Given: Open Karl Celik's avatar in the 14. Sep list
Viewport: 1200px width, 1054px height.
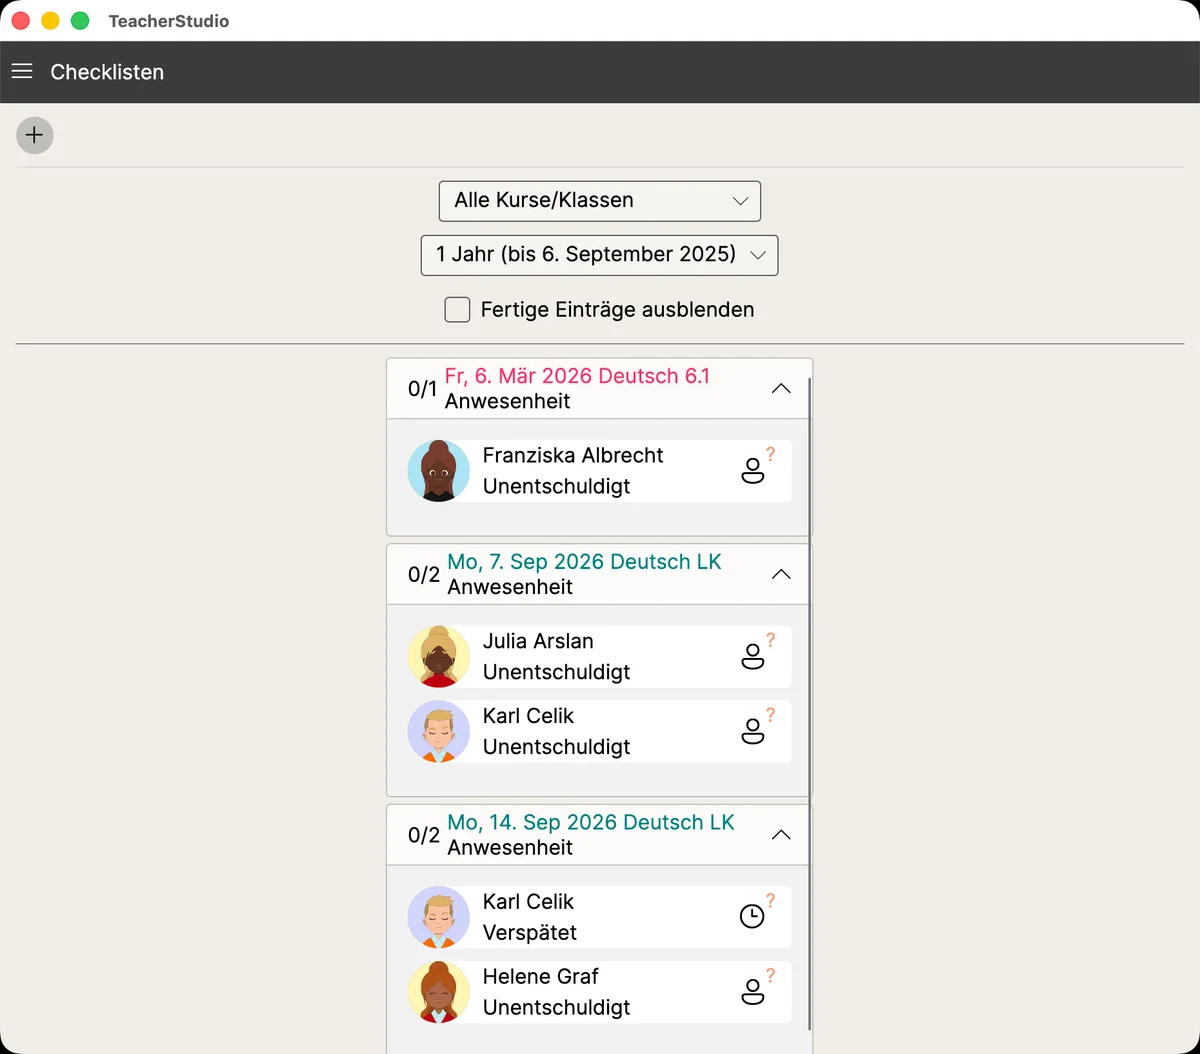Looking at the screenshot, I should click(x=439, y=917).
